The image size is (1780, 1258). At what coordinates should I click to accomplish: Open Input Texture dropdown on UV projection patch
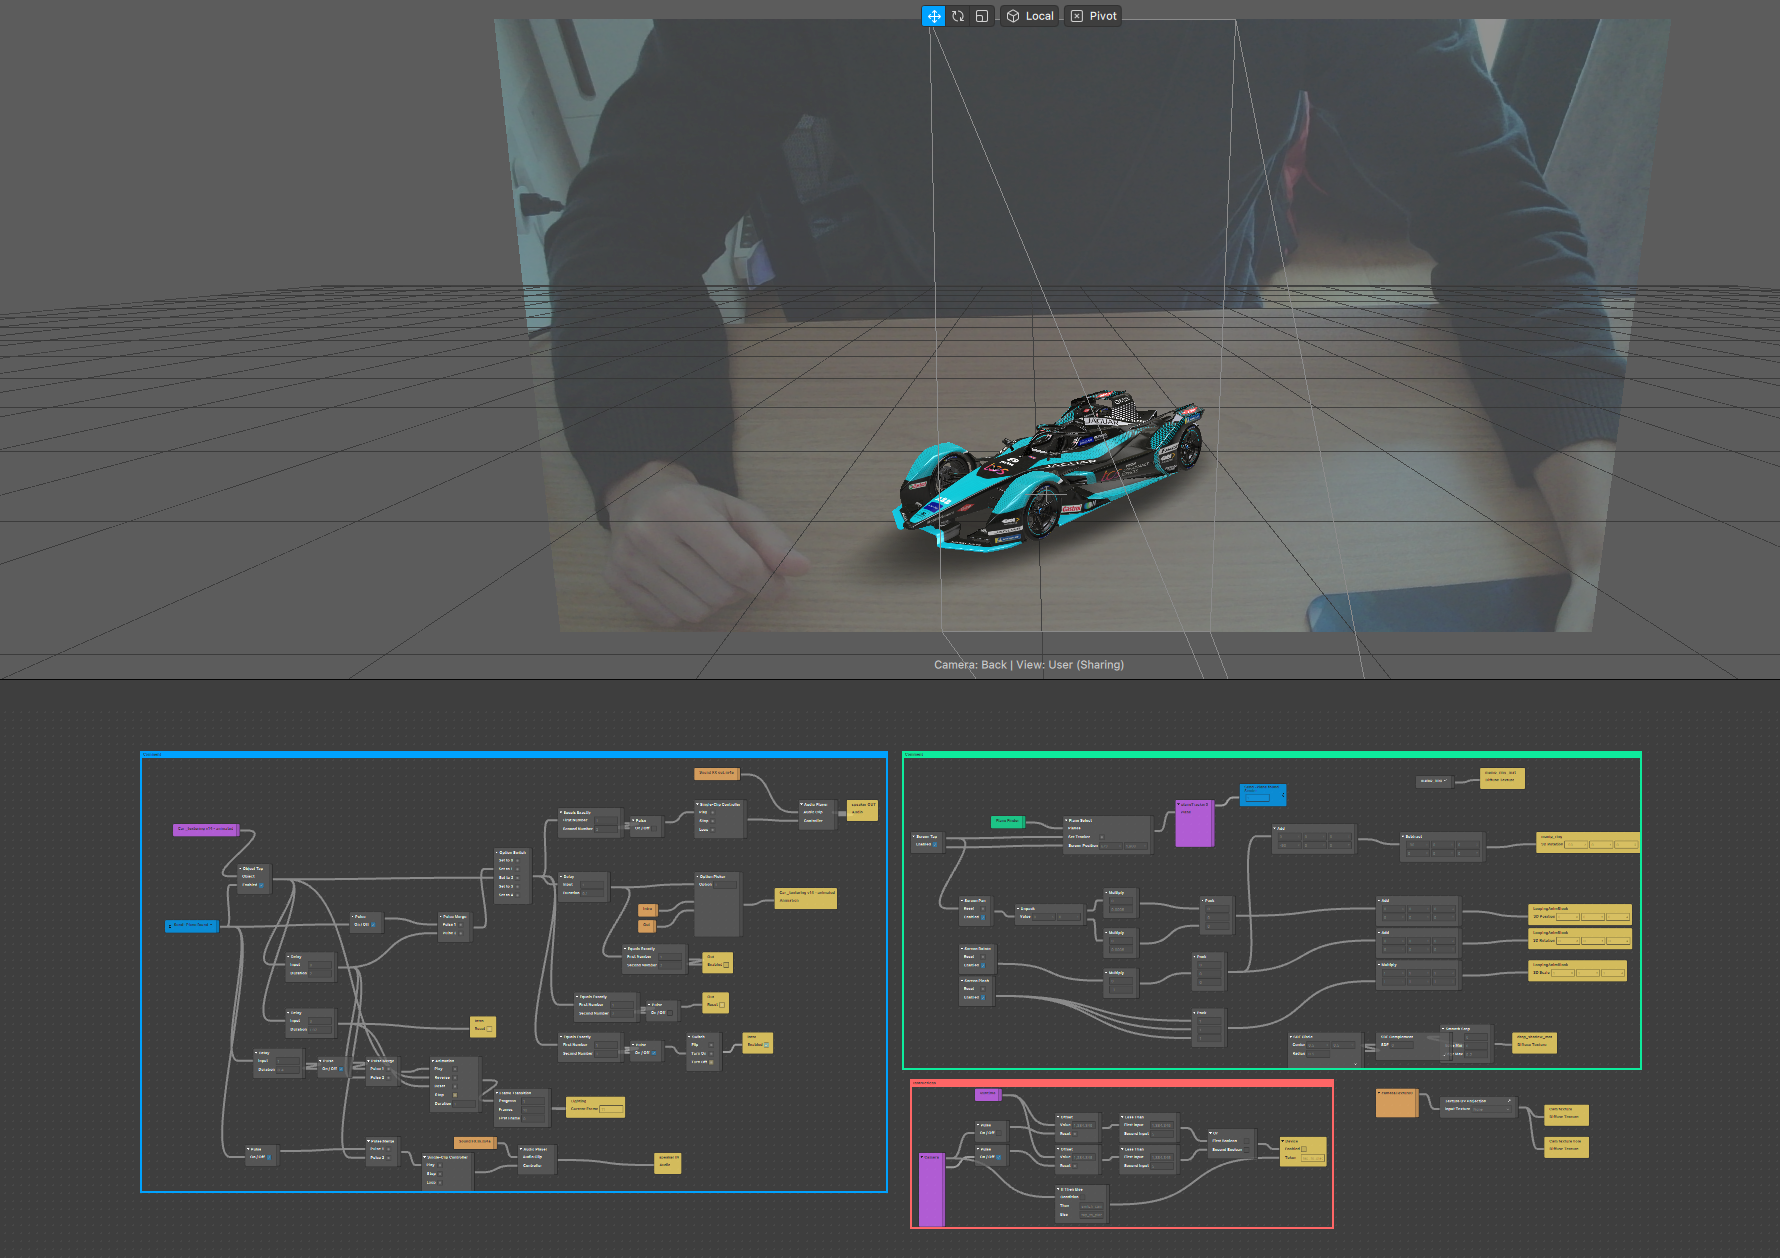(1491, 1109)
